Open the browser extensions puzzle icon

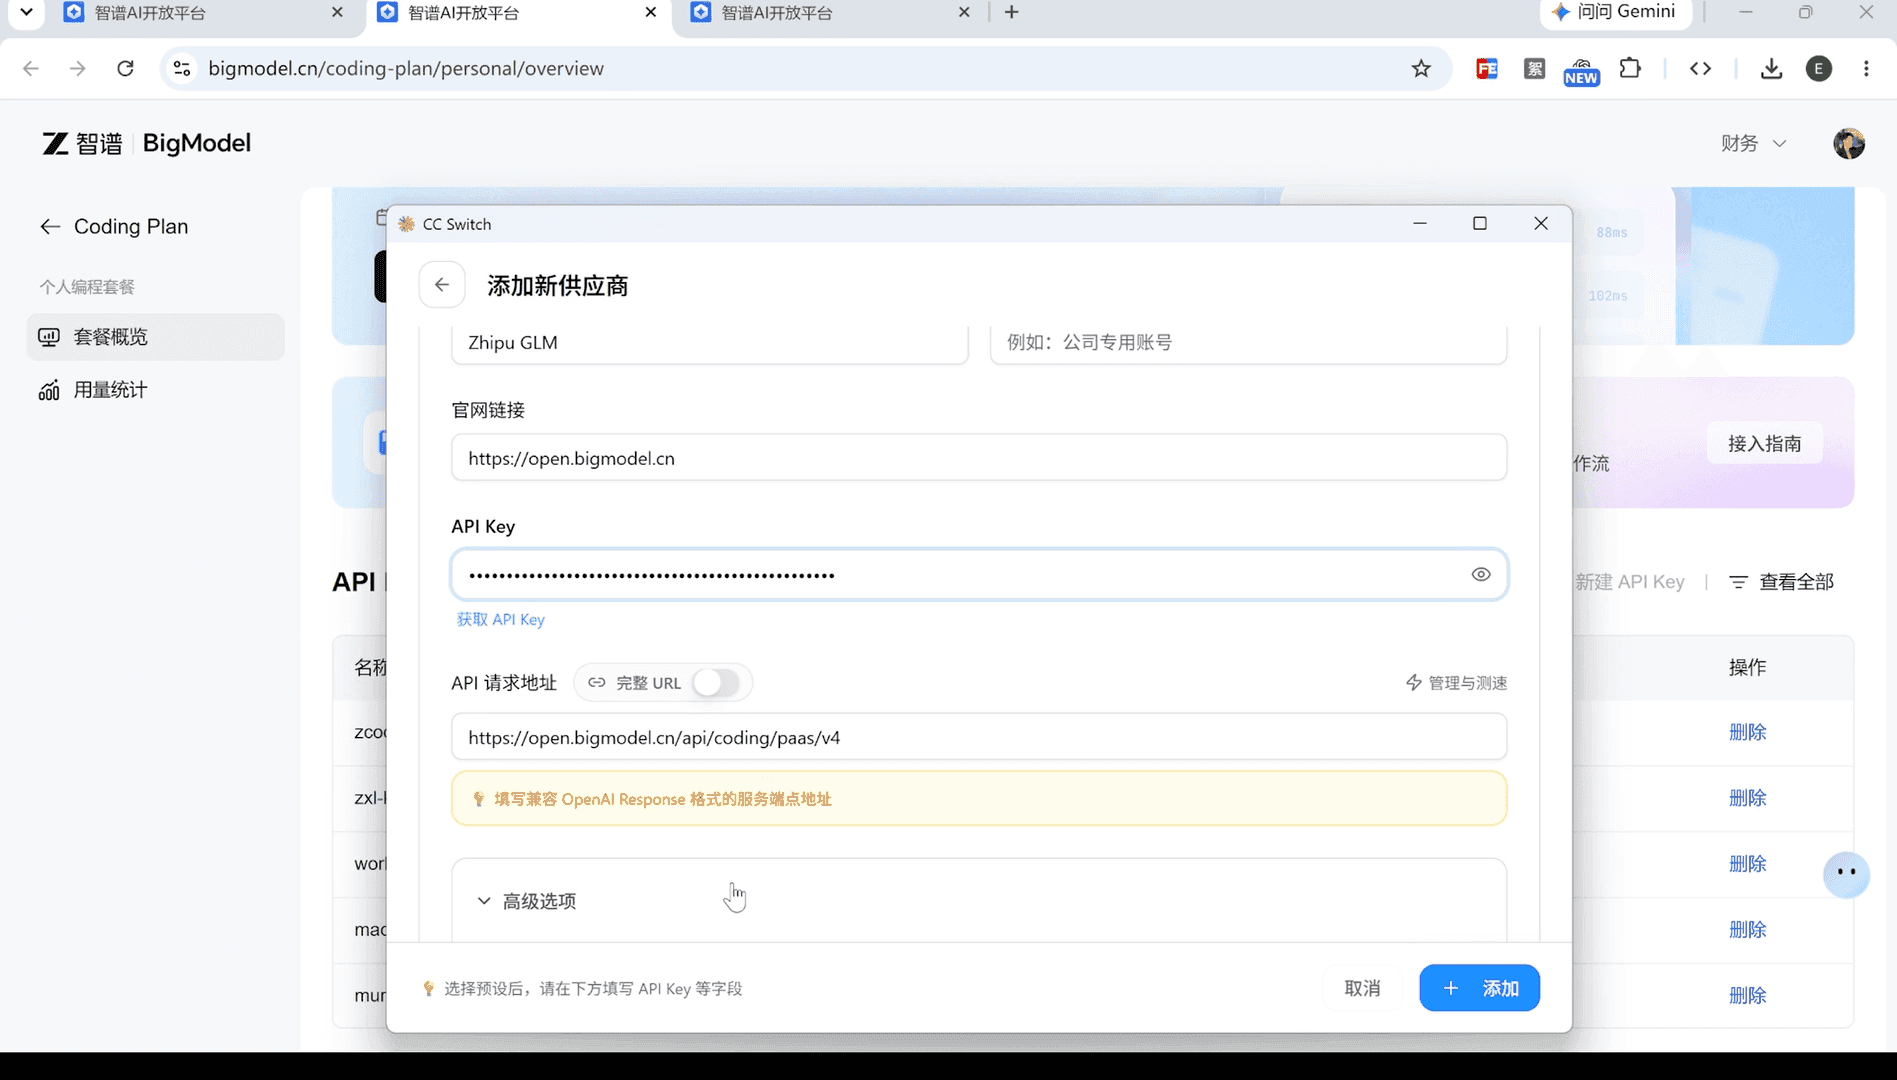(1630, 68)
